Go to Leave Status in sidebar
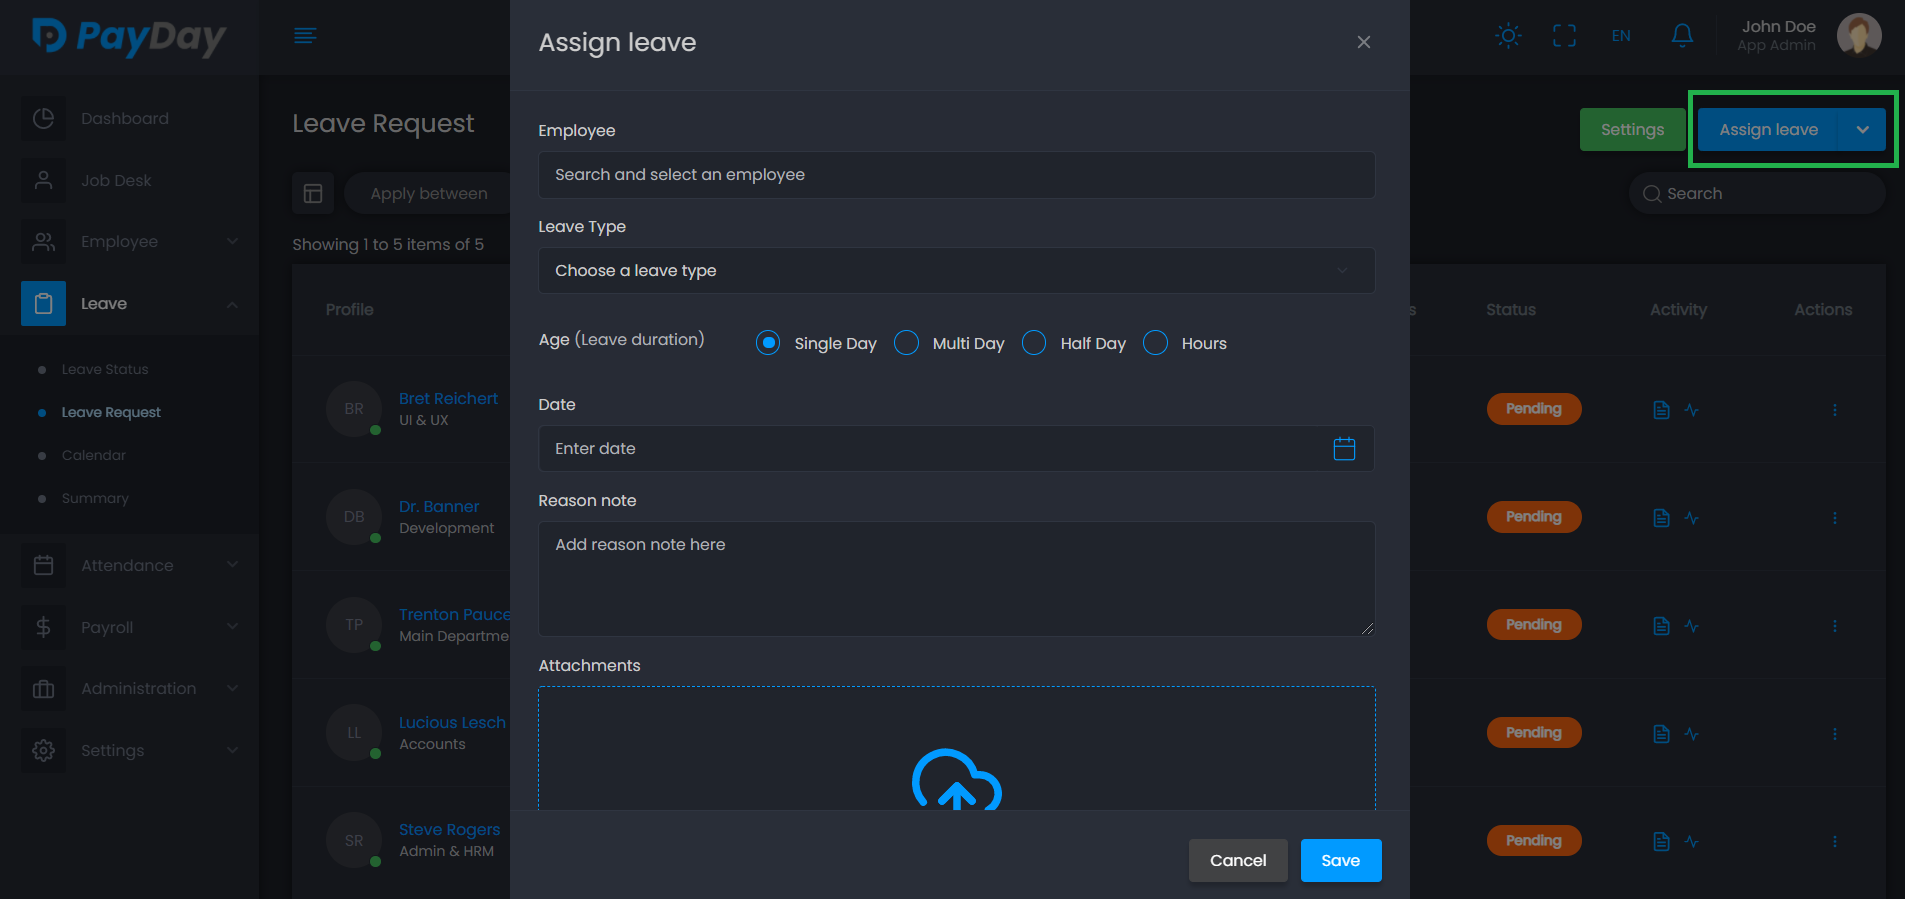This screenshot has height=899, width=1905. [x=105, y=369]
